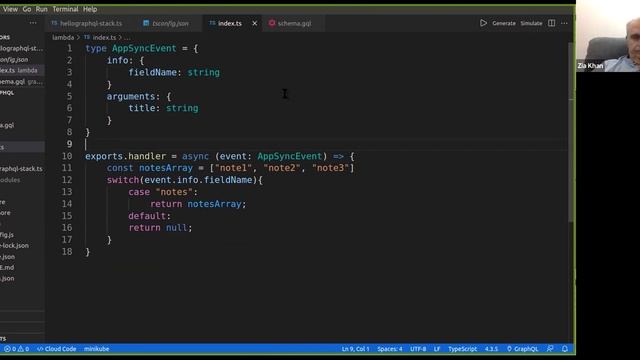This screenshot has height=360, width=640.
Task: Change indentation via Spaces: 4
Action: pos(389,349)
